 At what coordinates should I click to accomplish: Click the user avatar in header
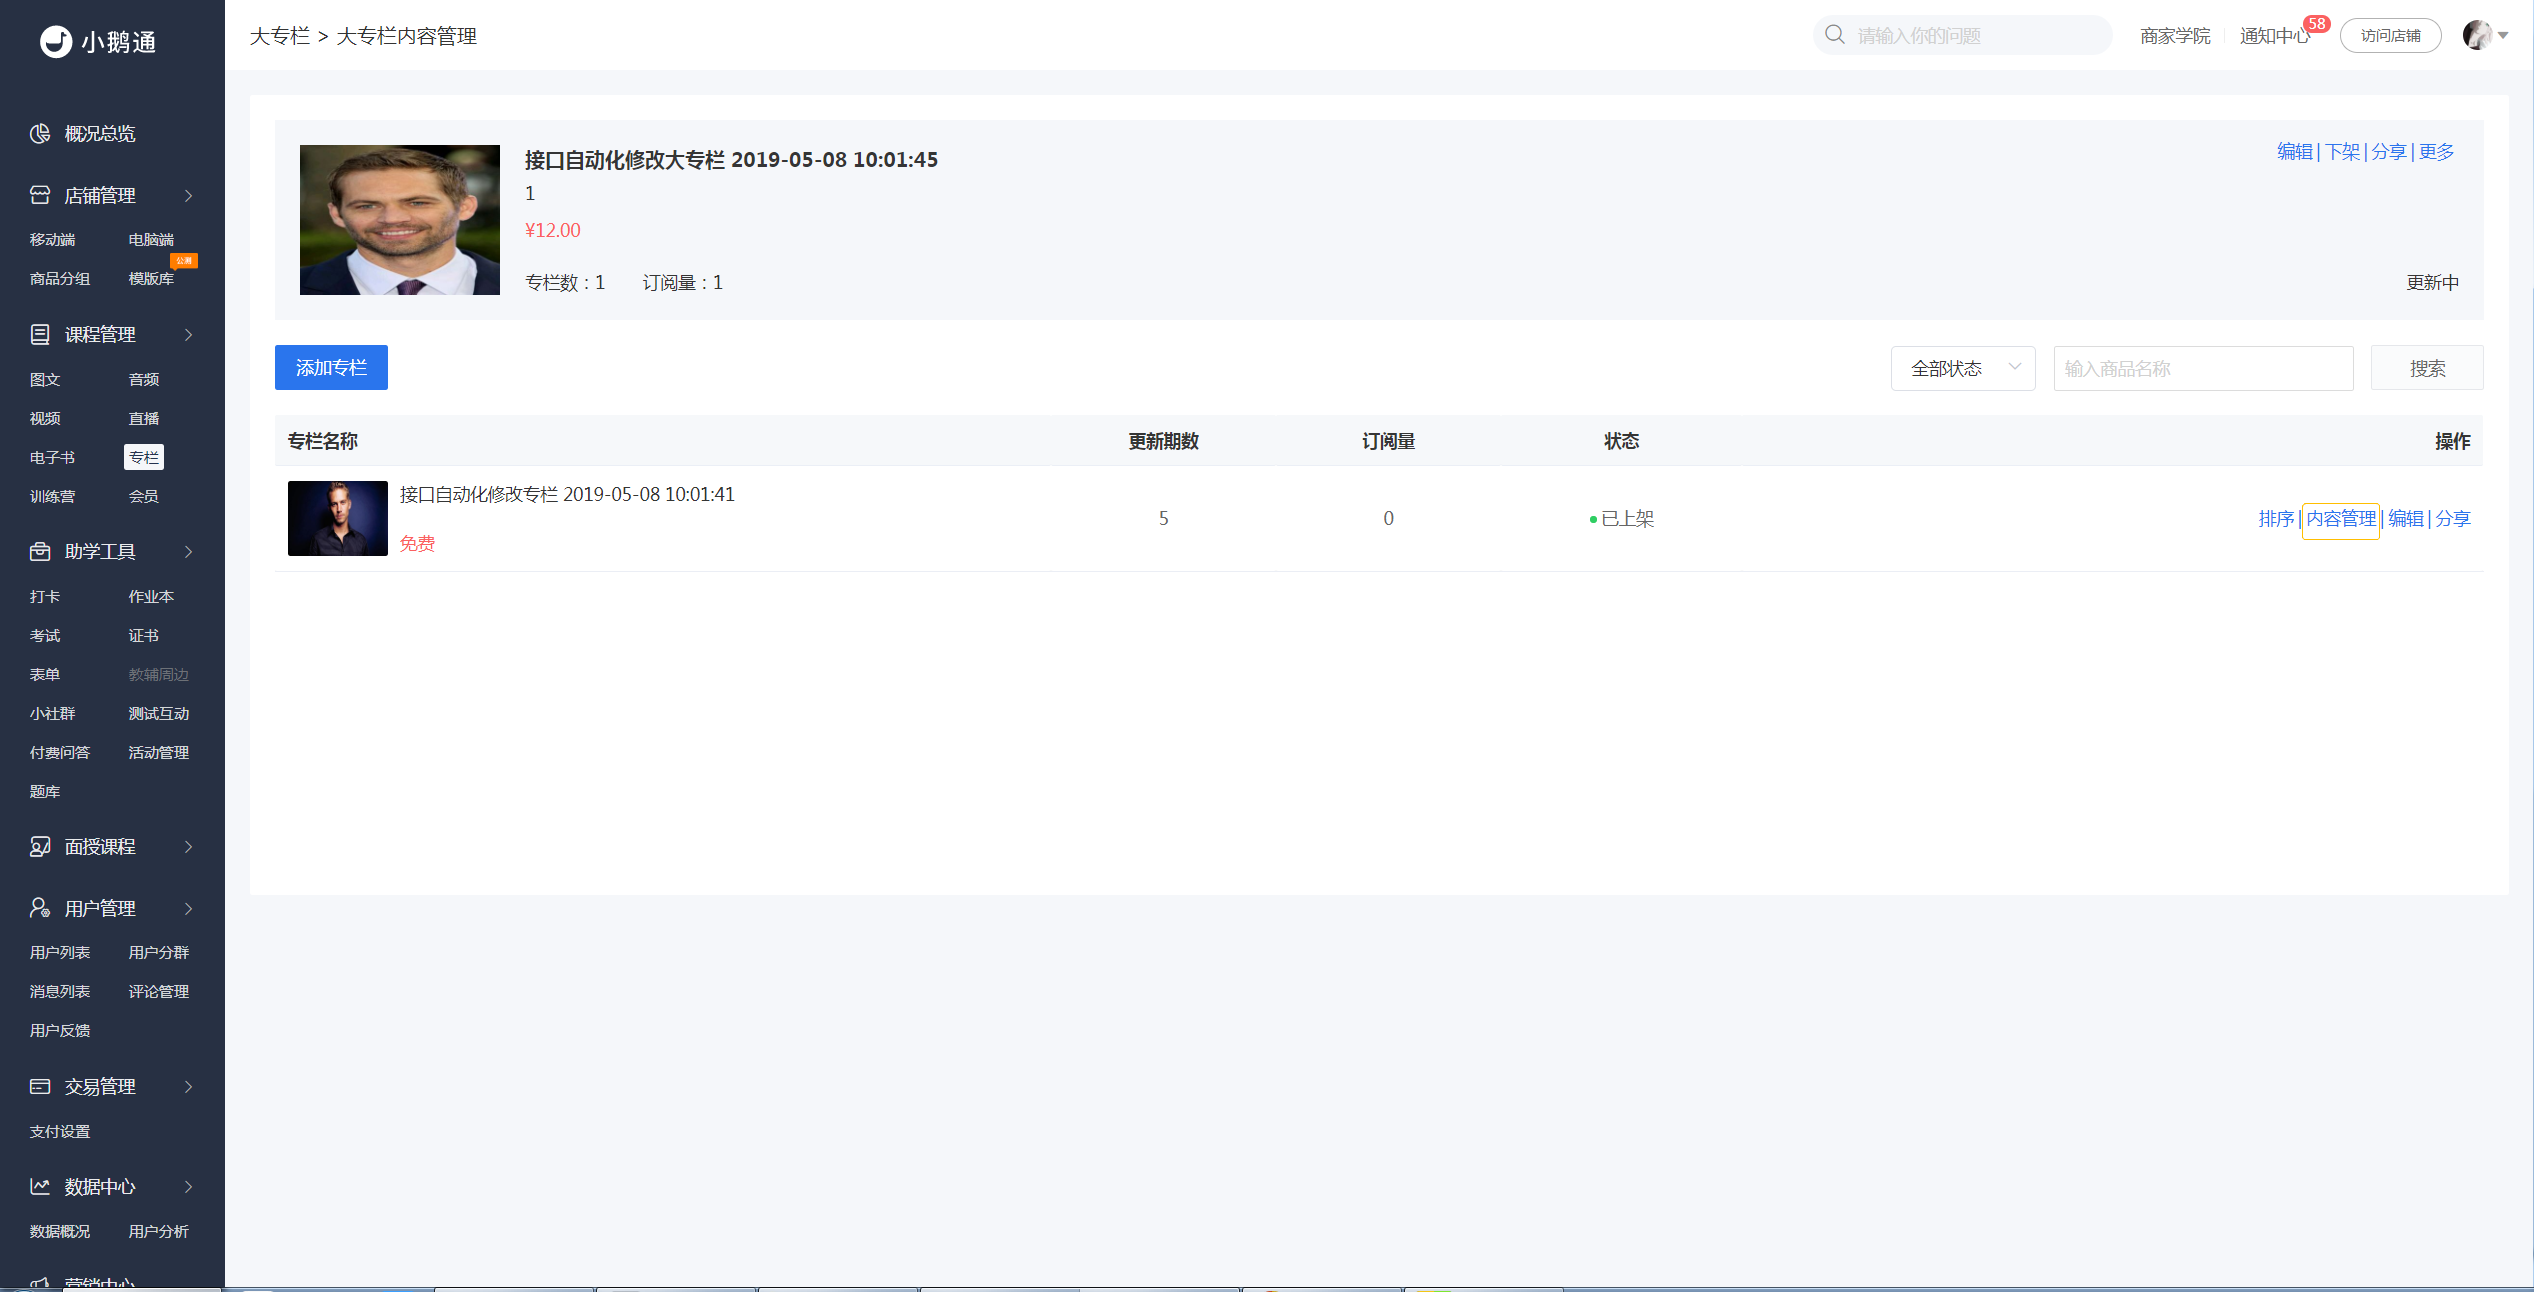[2477, 35]
